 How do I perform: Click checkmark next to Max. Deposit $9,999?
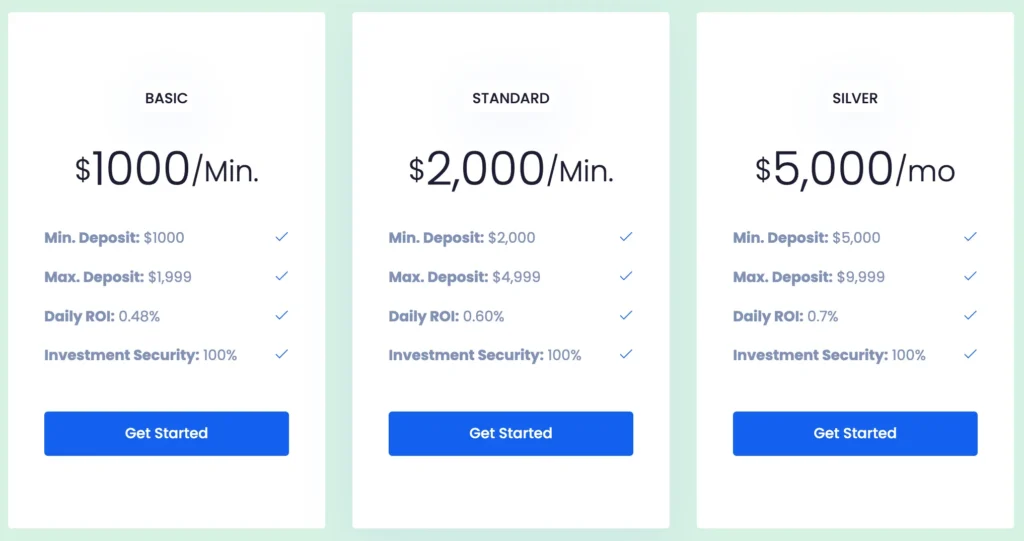coord(970,276)
